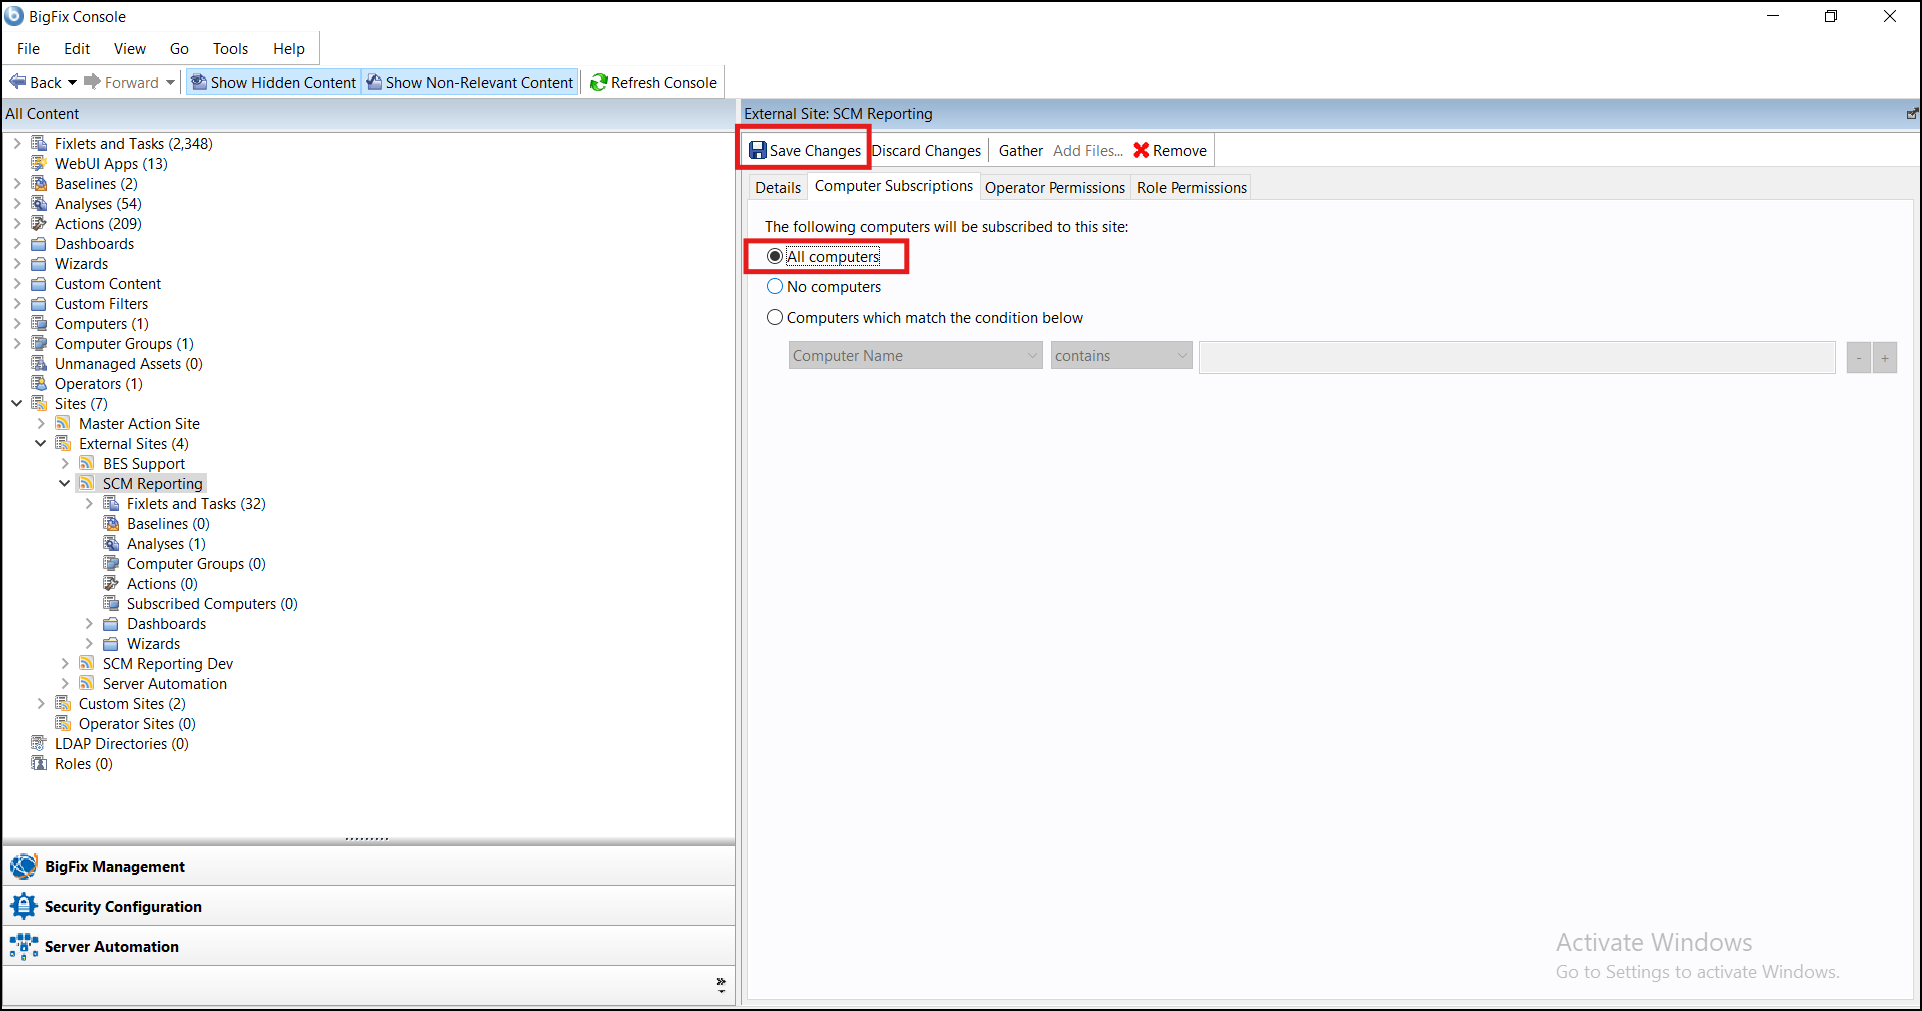1922x1011 pixels.
Task: Select the All computers radio button
Action: (x=775, y=256)
